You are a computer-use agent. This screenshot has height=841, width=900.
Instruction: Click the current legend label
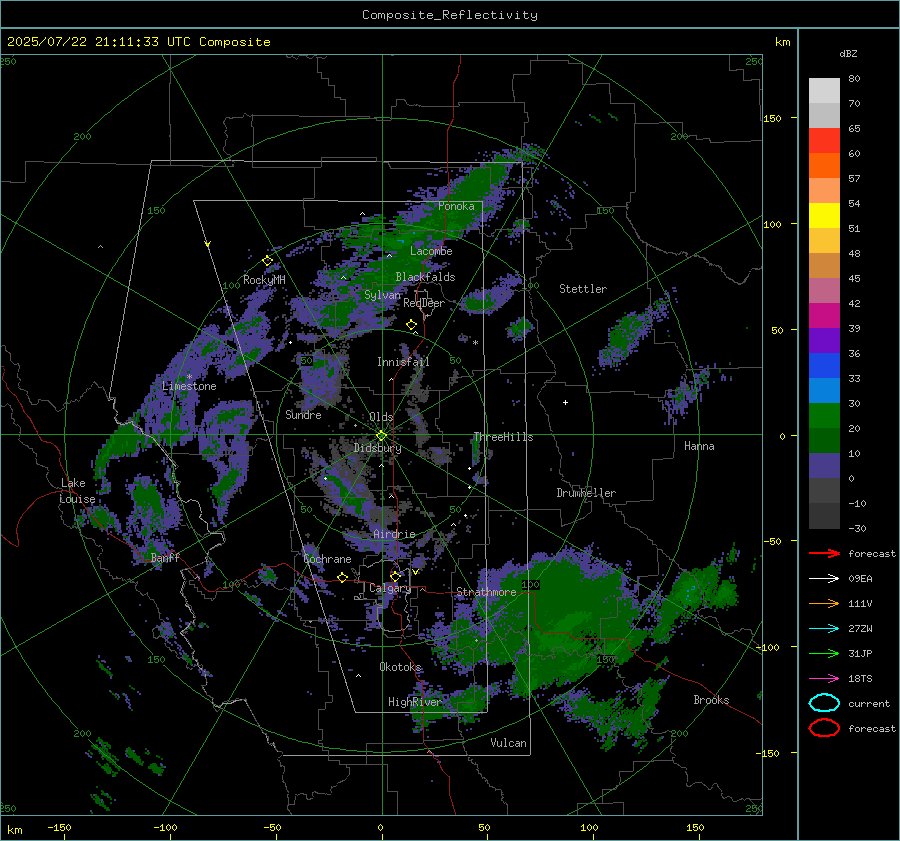click(x=869, y=704)
